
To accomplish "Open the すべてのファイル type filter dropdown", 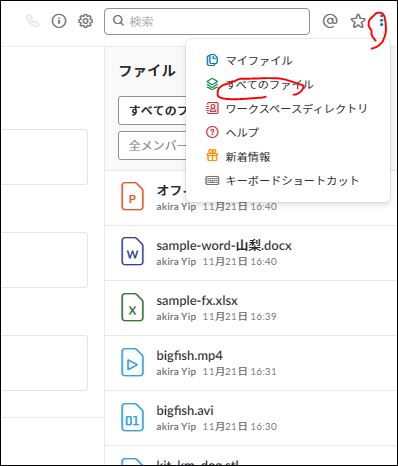I will click(x=153, y=110).
